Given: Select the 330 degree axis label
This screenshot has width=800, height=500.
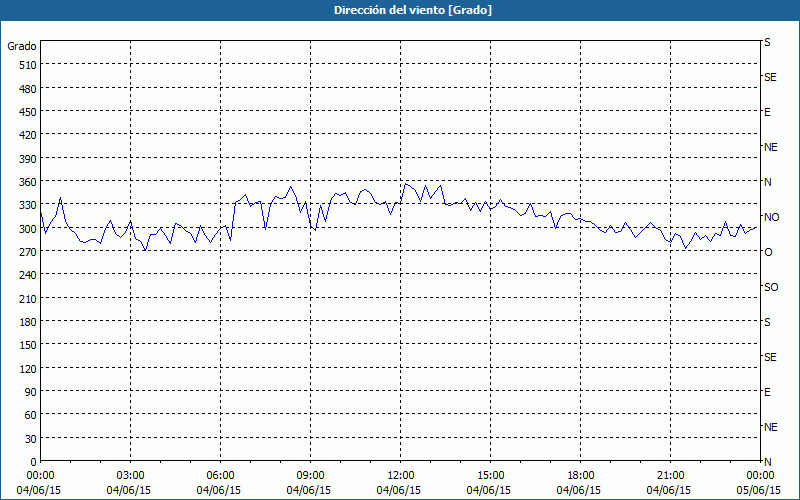Looking at the screenshot, I should click(29, 205).
